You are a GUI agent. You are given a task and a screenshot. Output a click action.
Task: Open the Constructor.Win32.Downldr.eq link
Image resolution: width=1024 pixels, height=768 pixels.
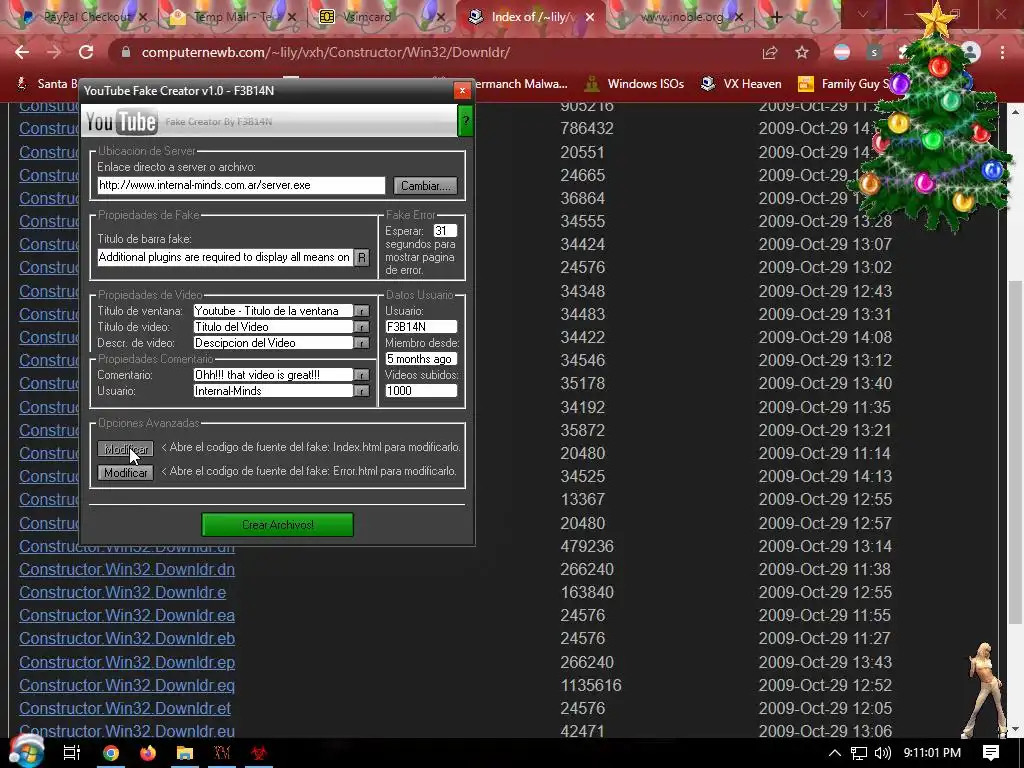(x=127, y=685)
